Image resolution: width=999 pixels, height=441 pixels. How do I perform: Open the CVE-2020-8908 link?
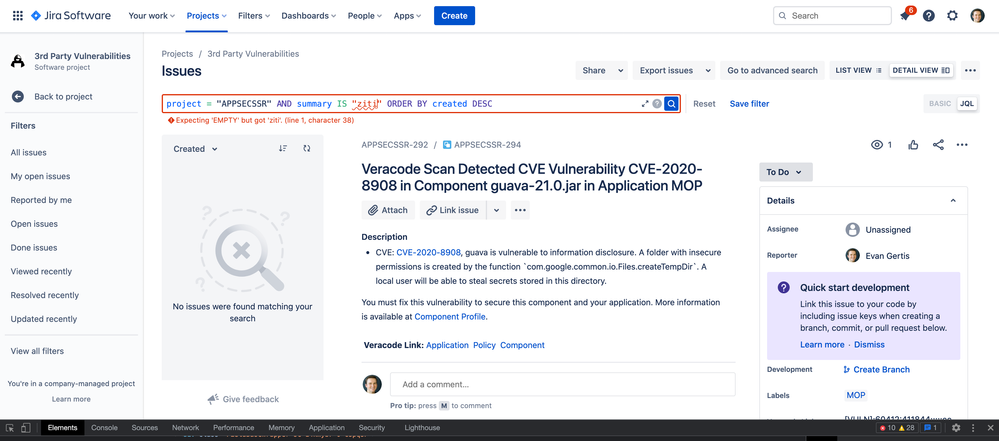[x=428, y=252]
